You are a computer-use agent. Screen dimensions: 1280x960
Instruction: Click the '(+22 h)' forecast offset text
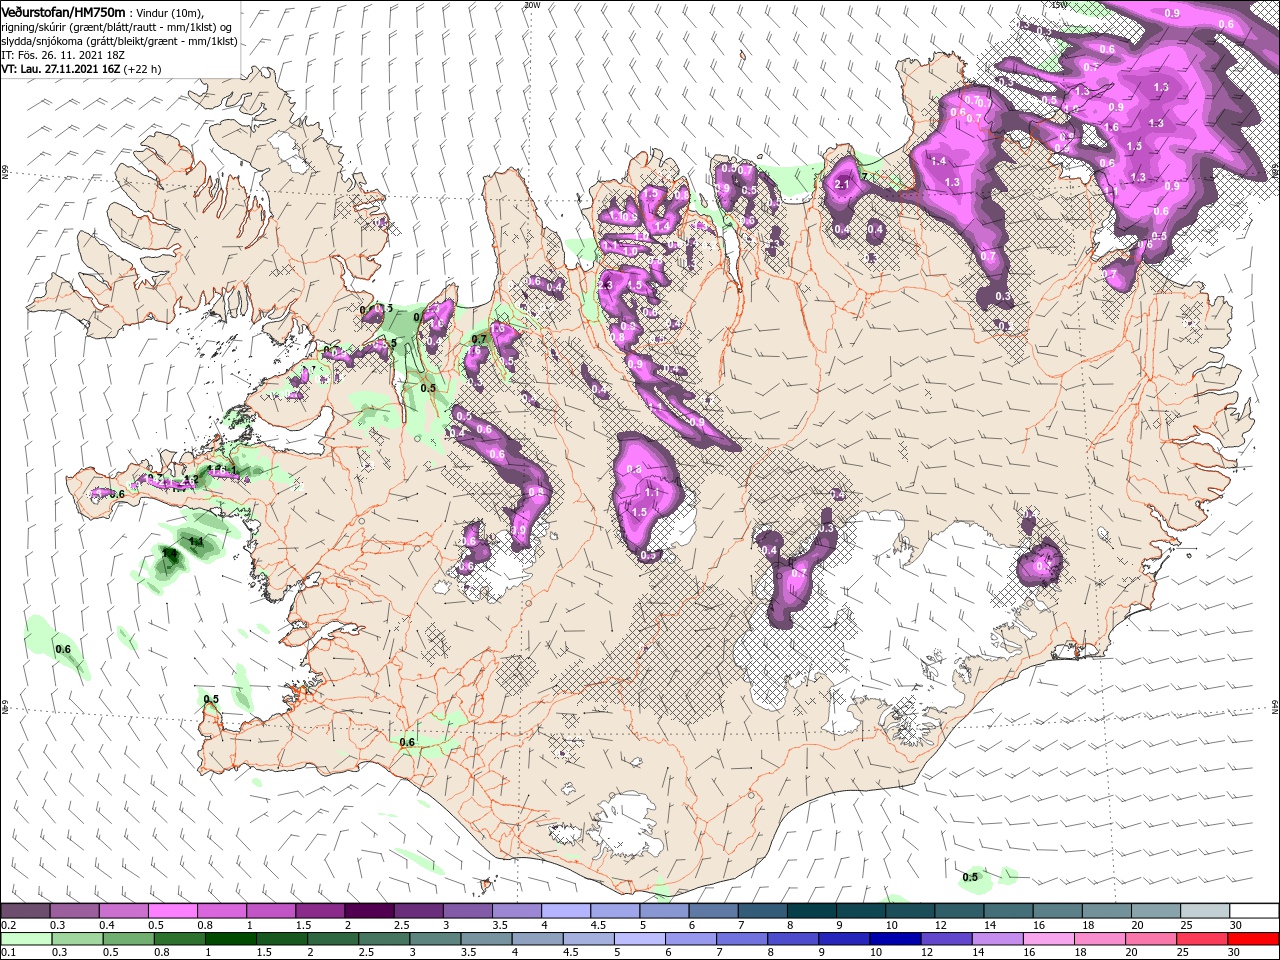click(x=143, y=69)
